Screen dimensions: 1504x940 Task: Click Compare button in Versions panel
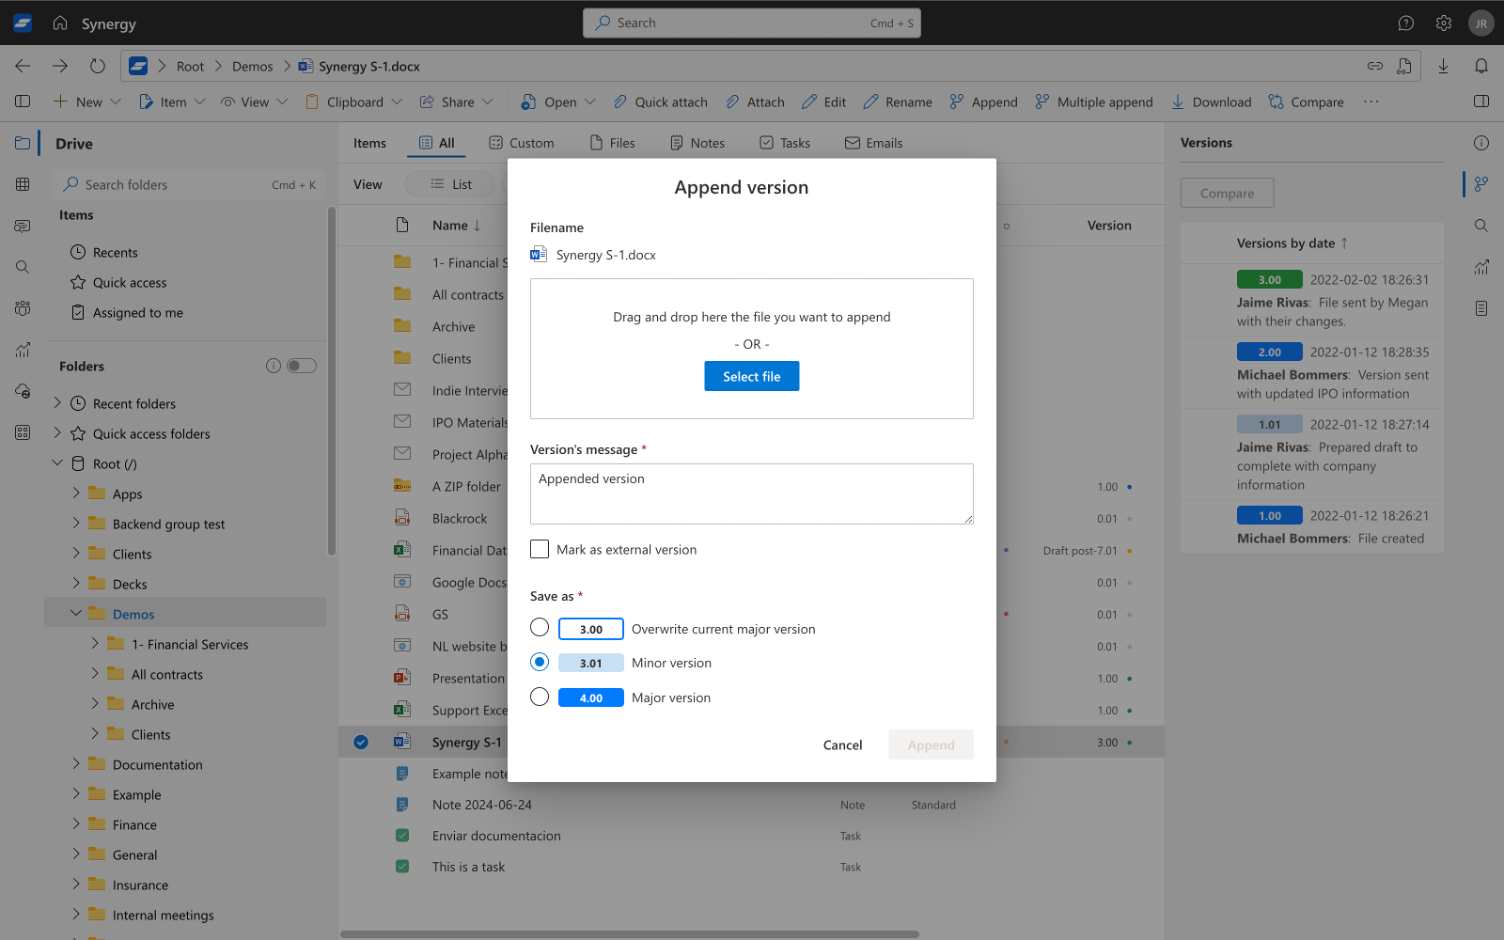pyautogui.click(x=1227, y=193)
